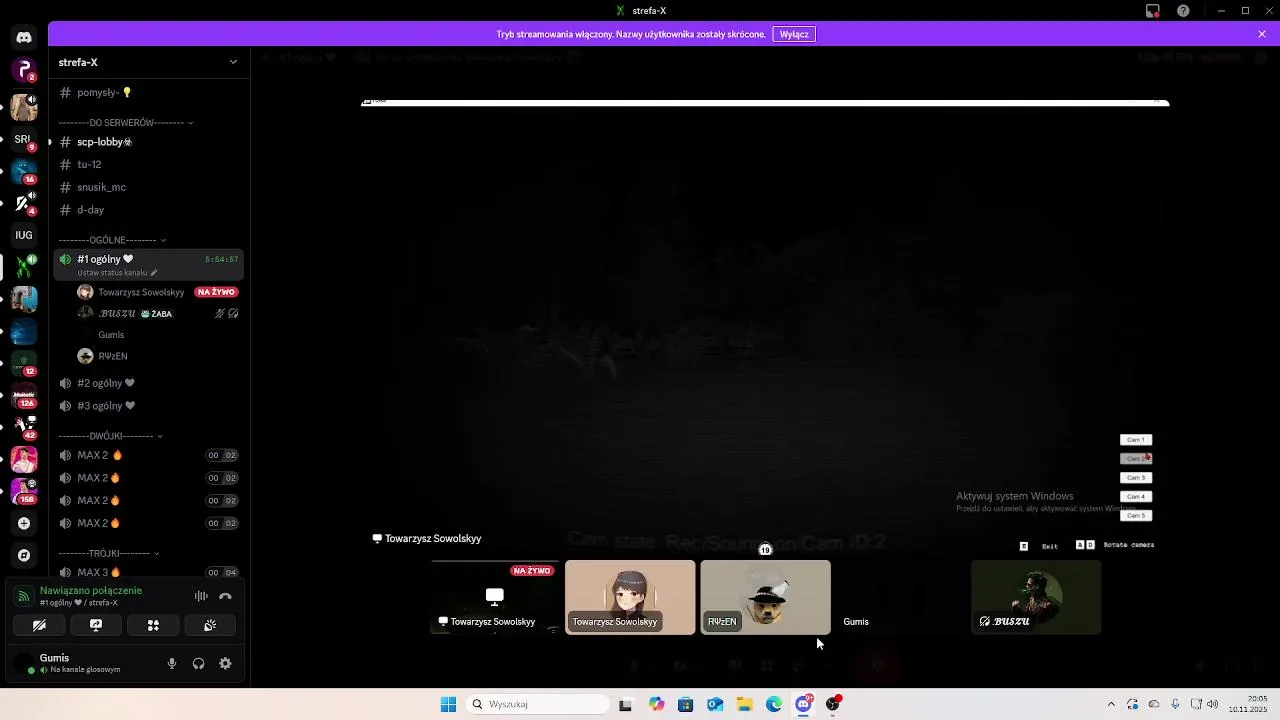1280x720 pixels.
Task: Join #3 ogólny voice channel
Action: (x=148, y=406)
